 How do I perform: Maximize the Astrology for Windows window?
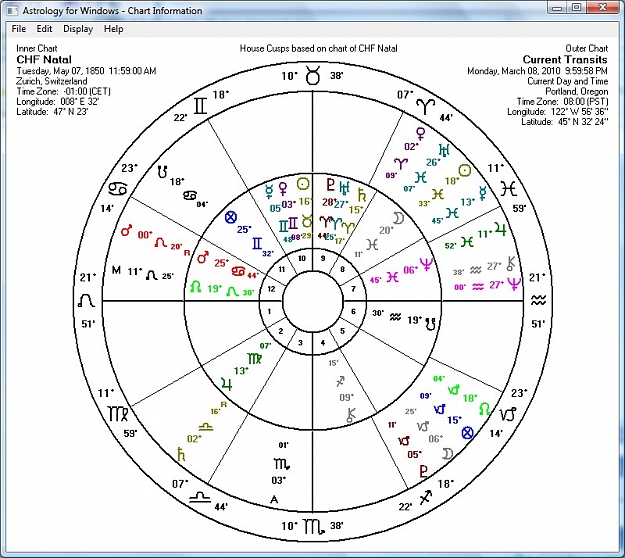(576, 8)
